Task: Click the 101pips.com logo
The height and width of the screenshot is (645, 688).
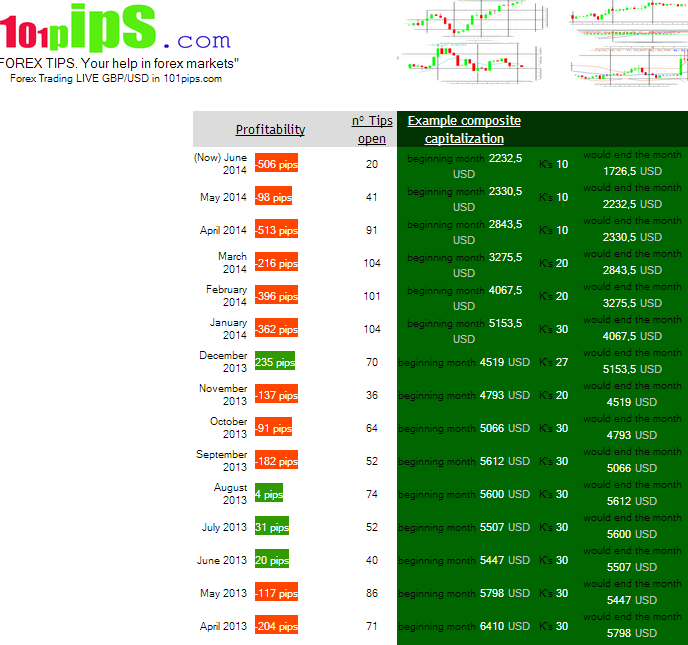Action: 115,28
